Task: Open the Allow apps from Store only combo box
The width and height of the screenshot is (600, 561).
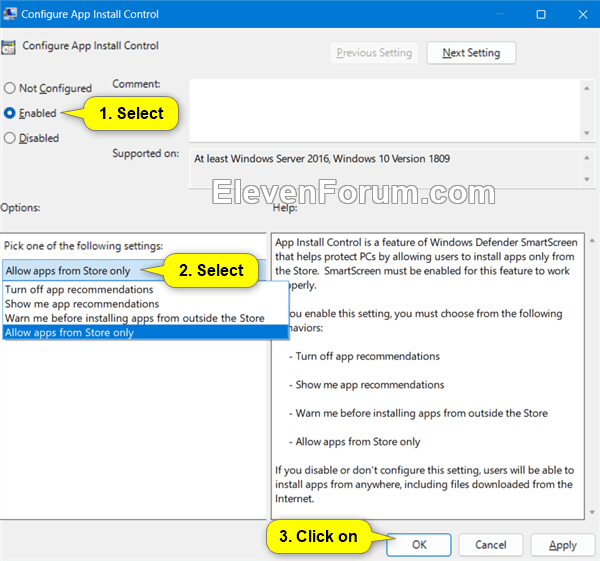Action: point(134,271)
